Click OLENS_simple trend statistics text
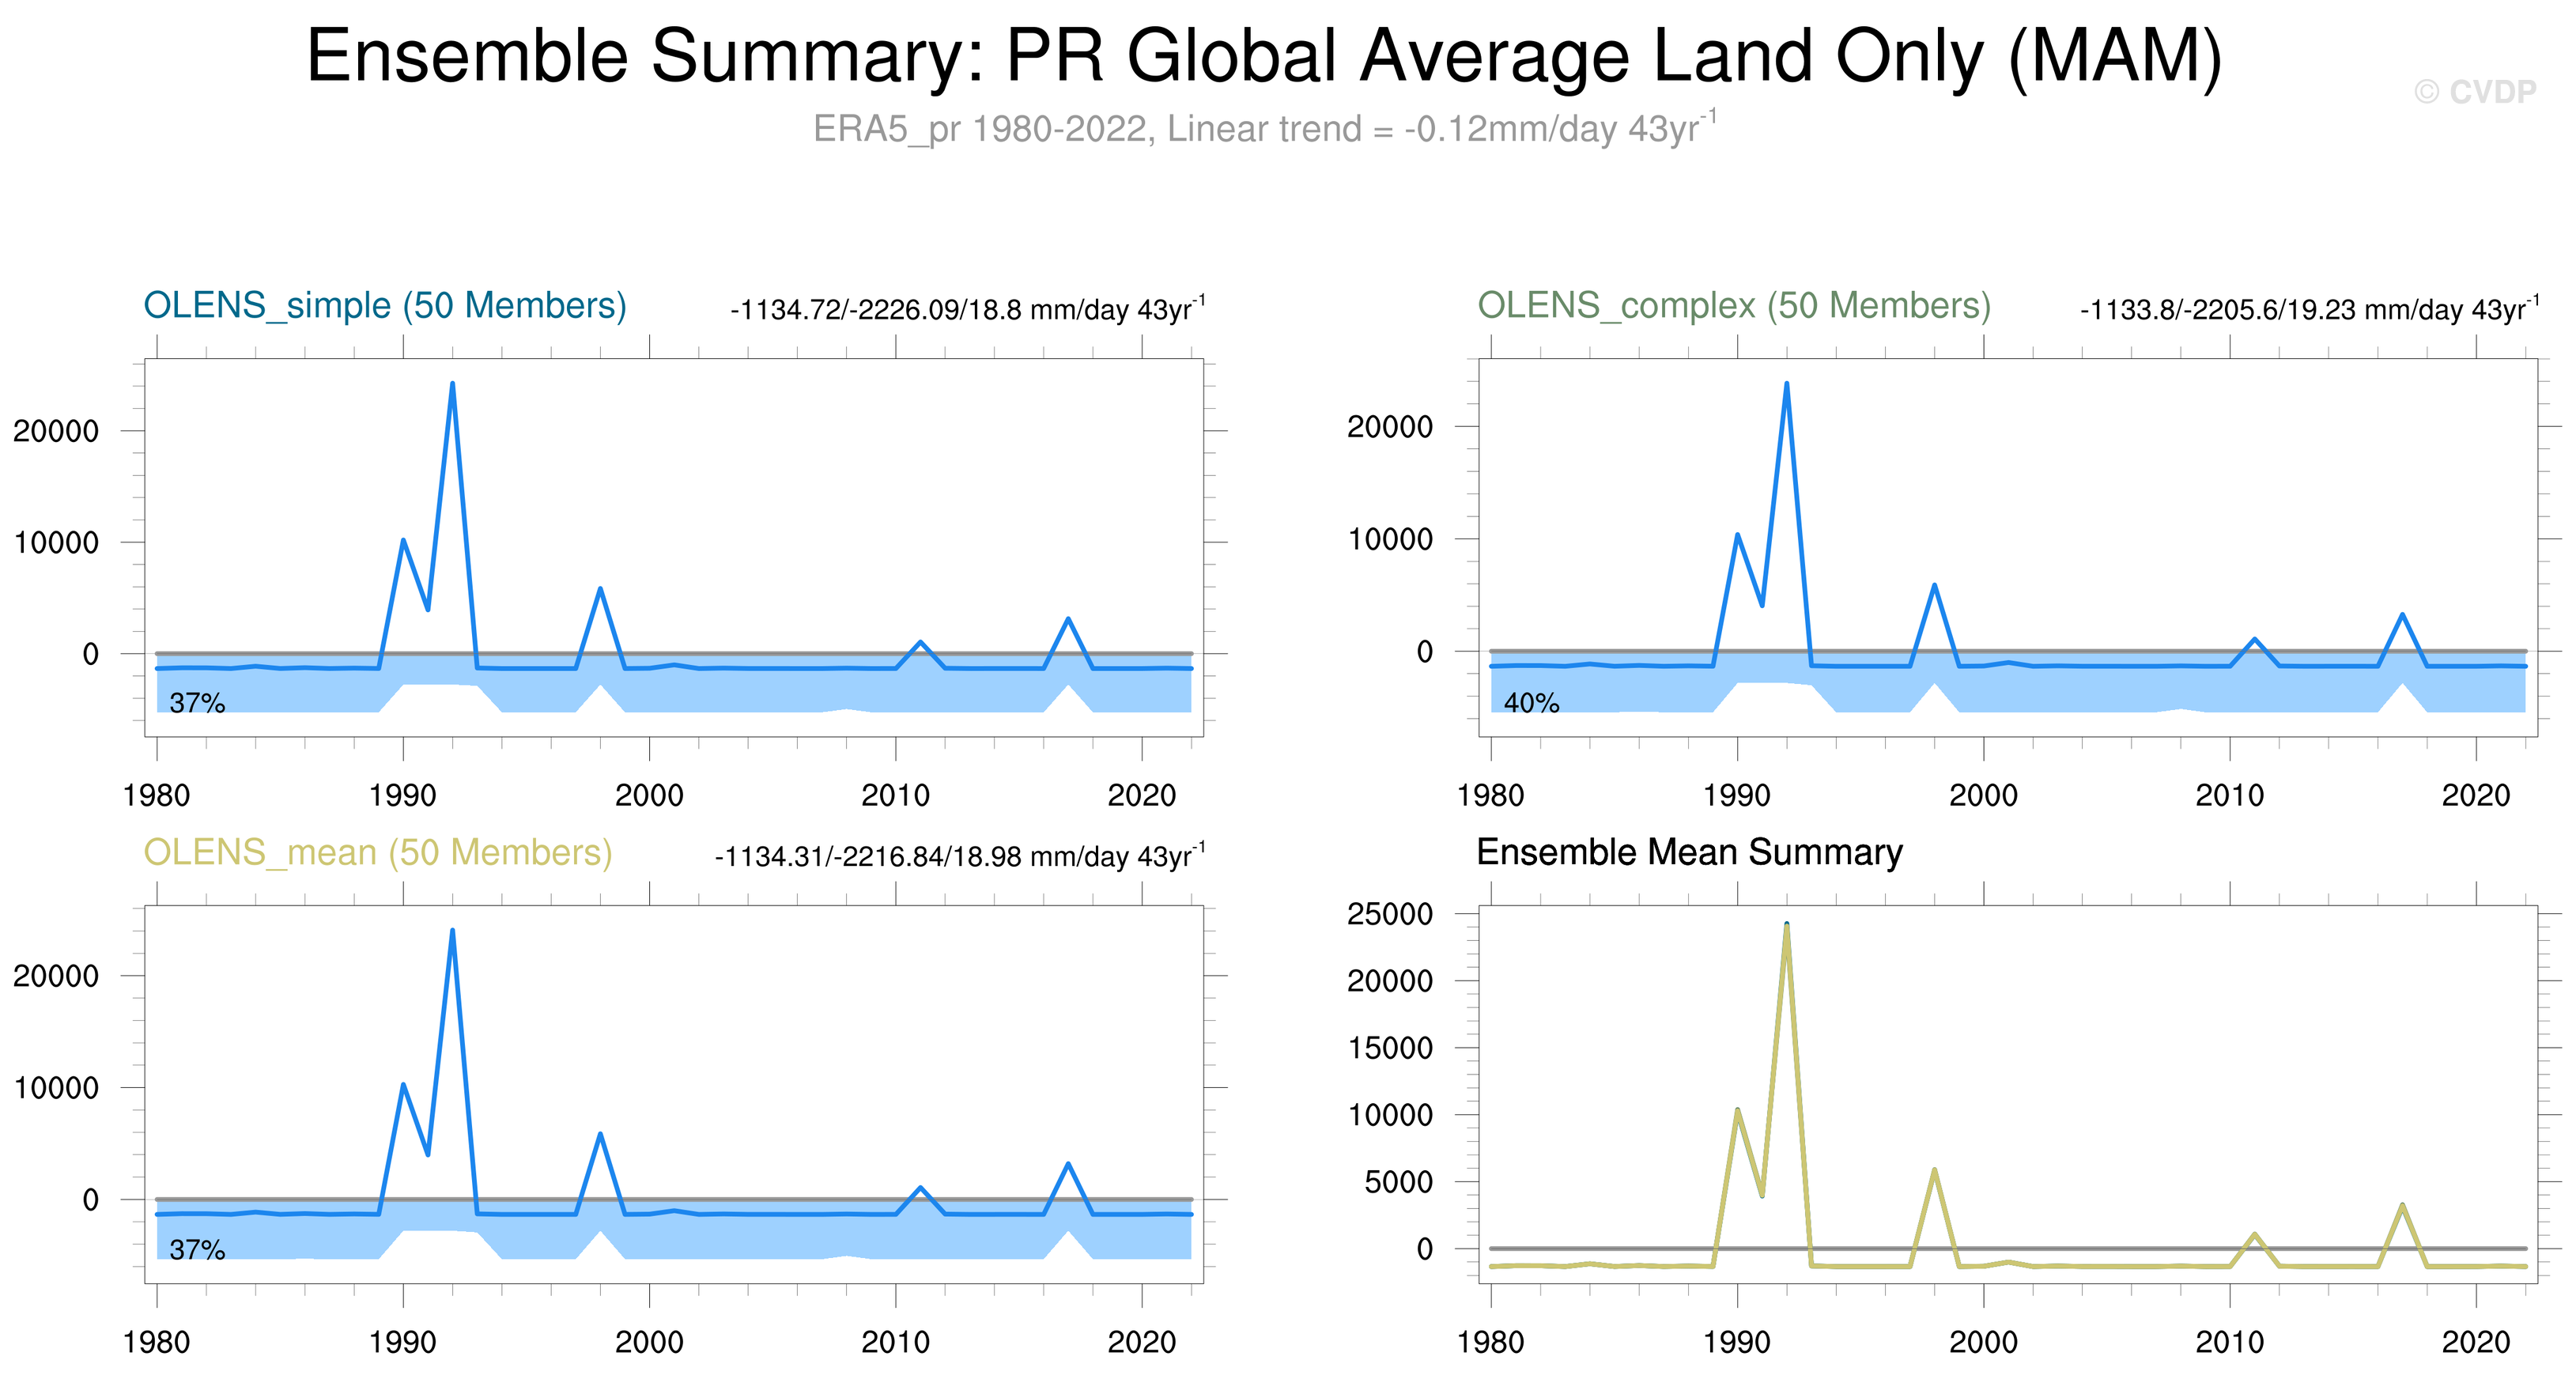The height and width of the screenshot is (1379, 2576). click(967, 309)
